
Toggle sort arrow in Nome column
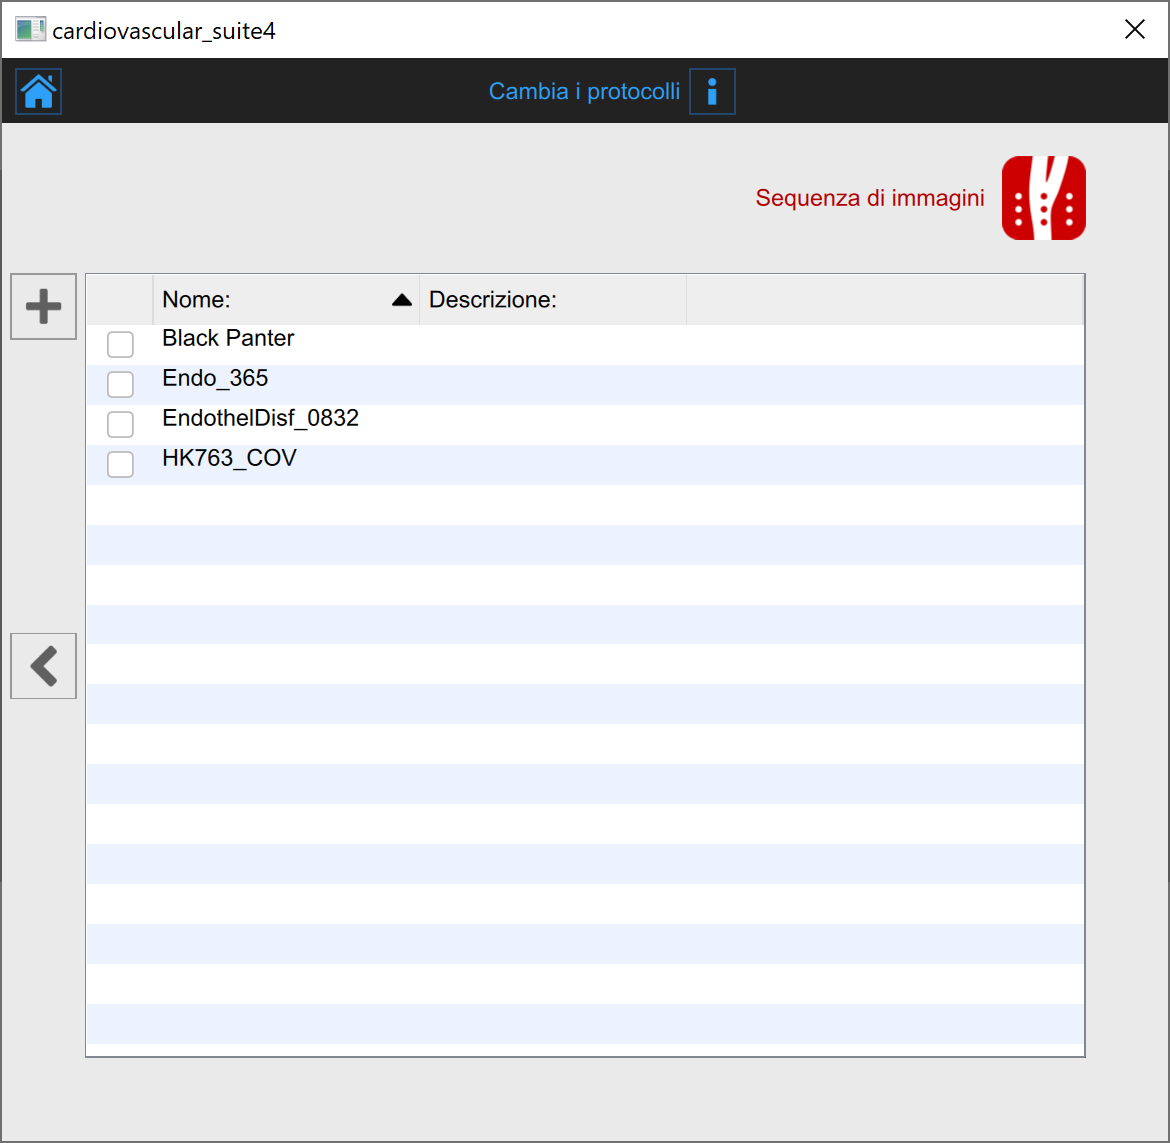[x=402, y=300]
